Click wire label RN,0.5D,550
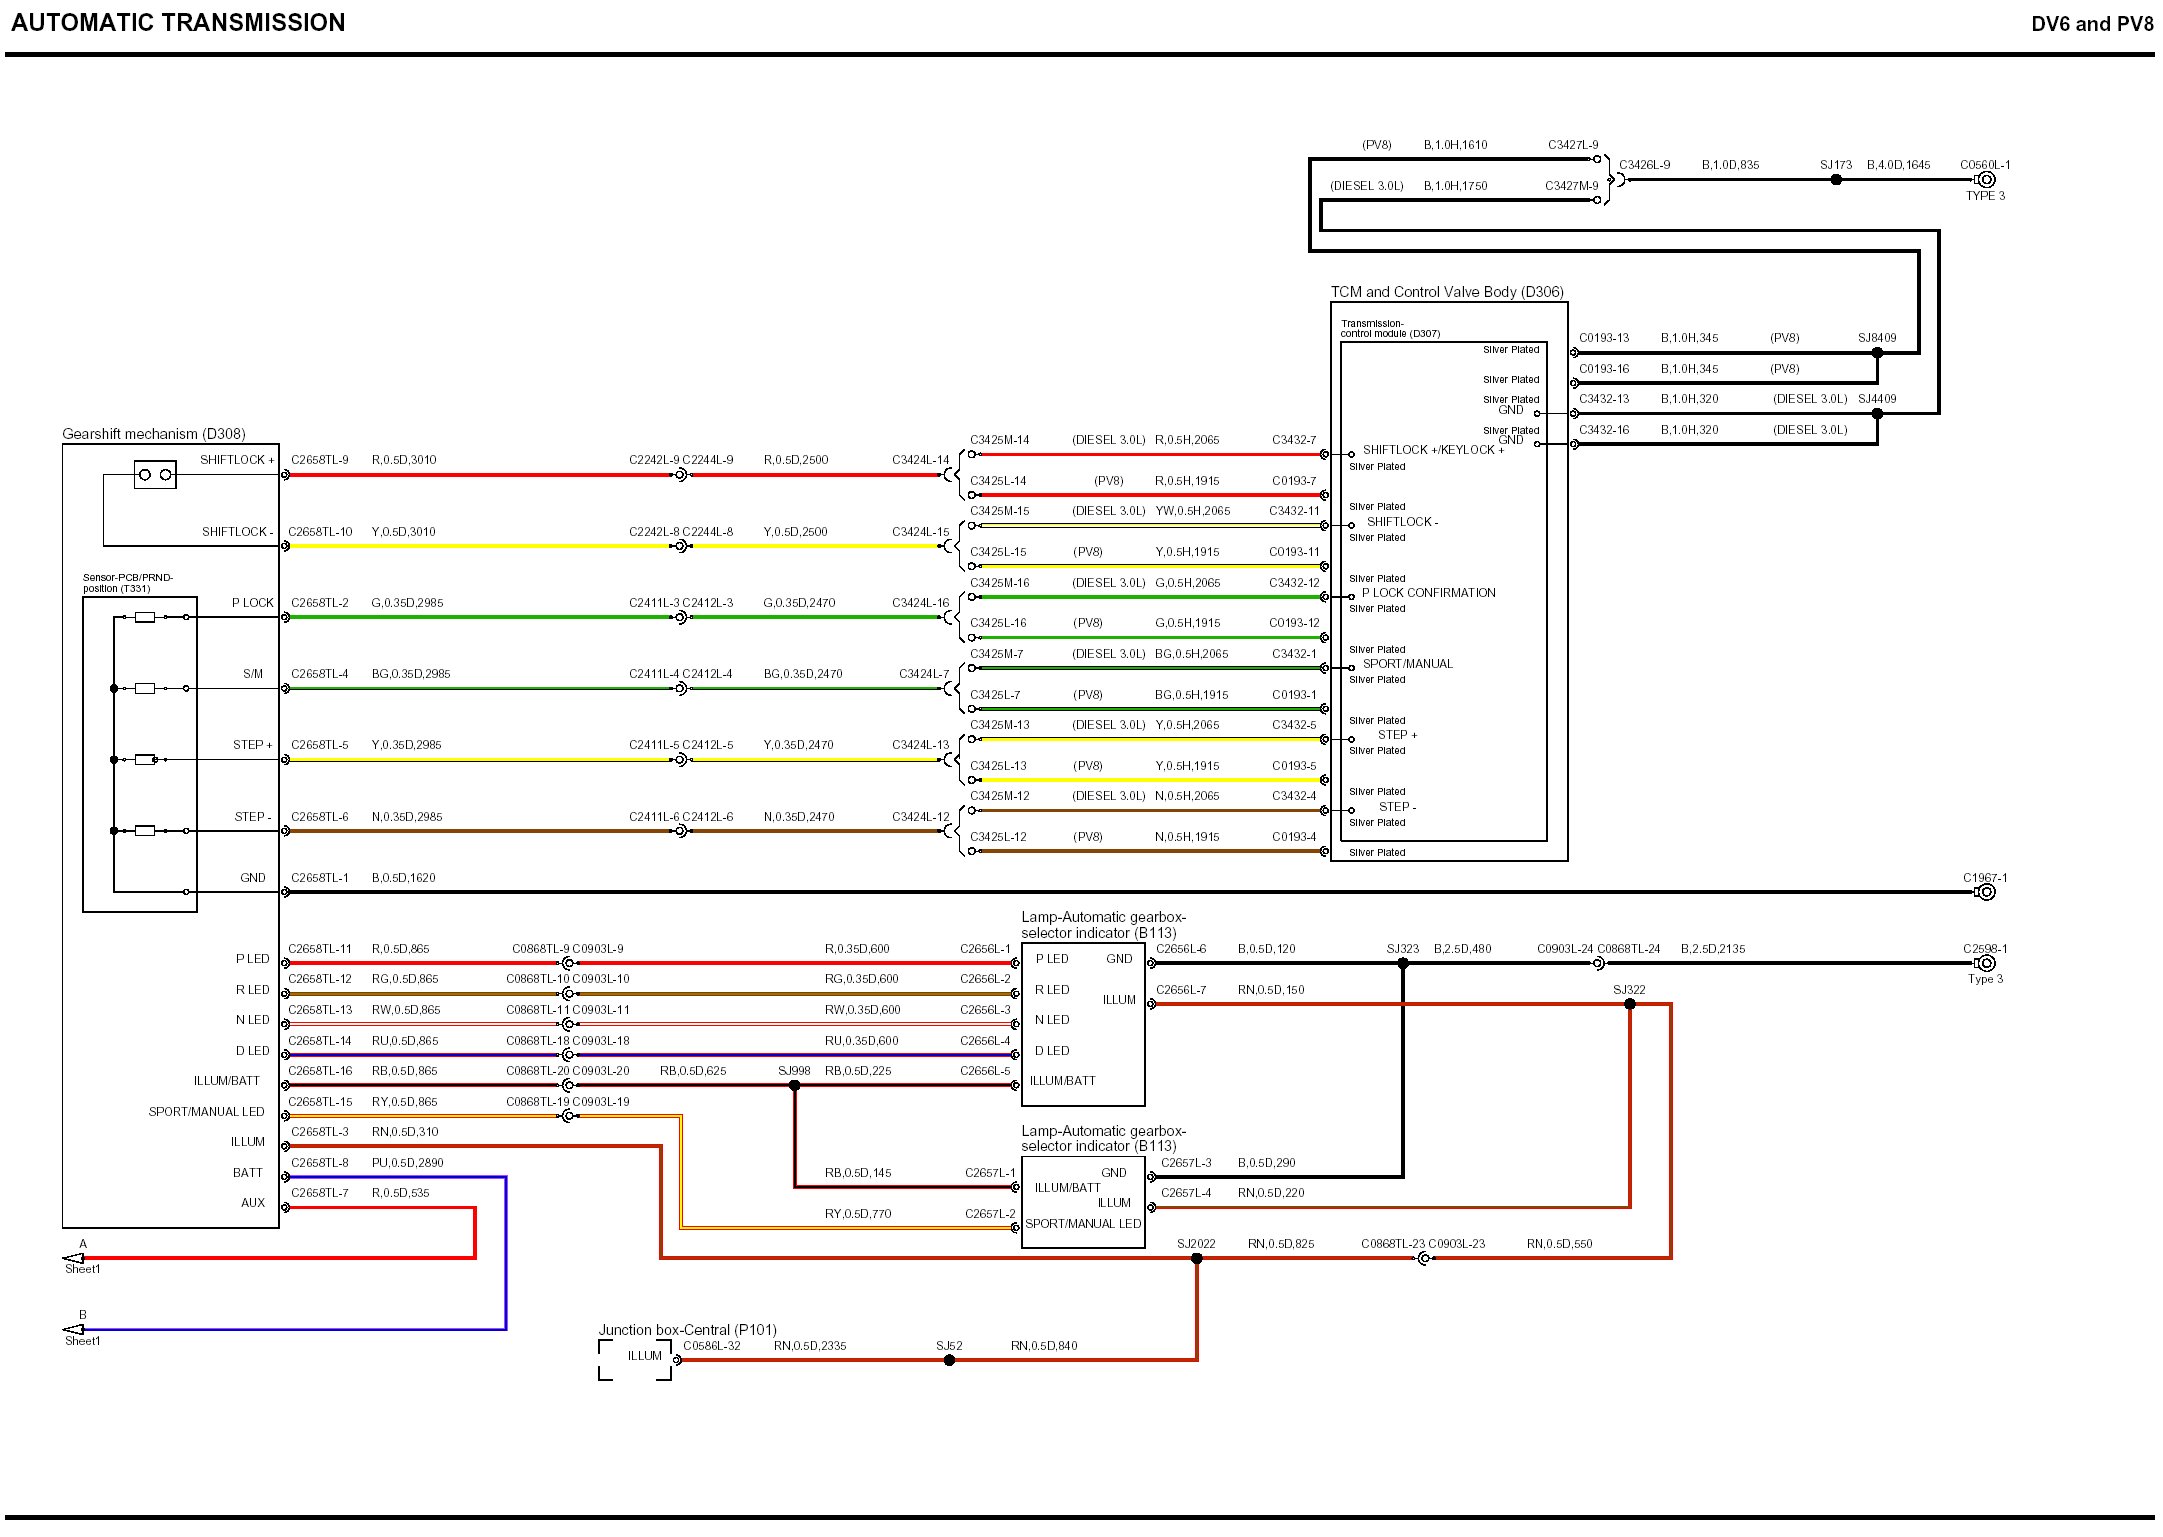This screenshot has width=2163, height=1537. coord(1560,1244)
